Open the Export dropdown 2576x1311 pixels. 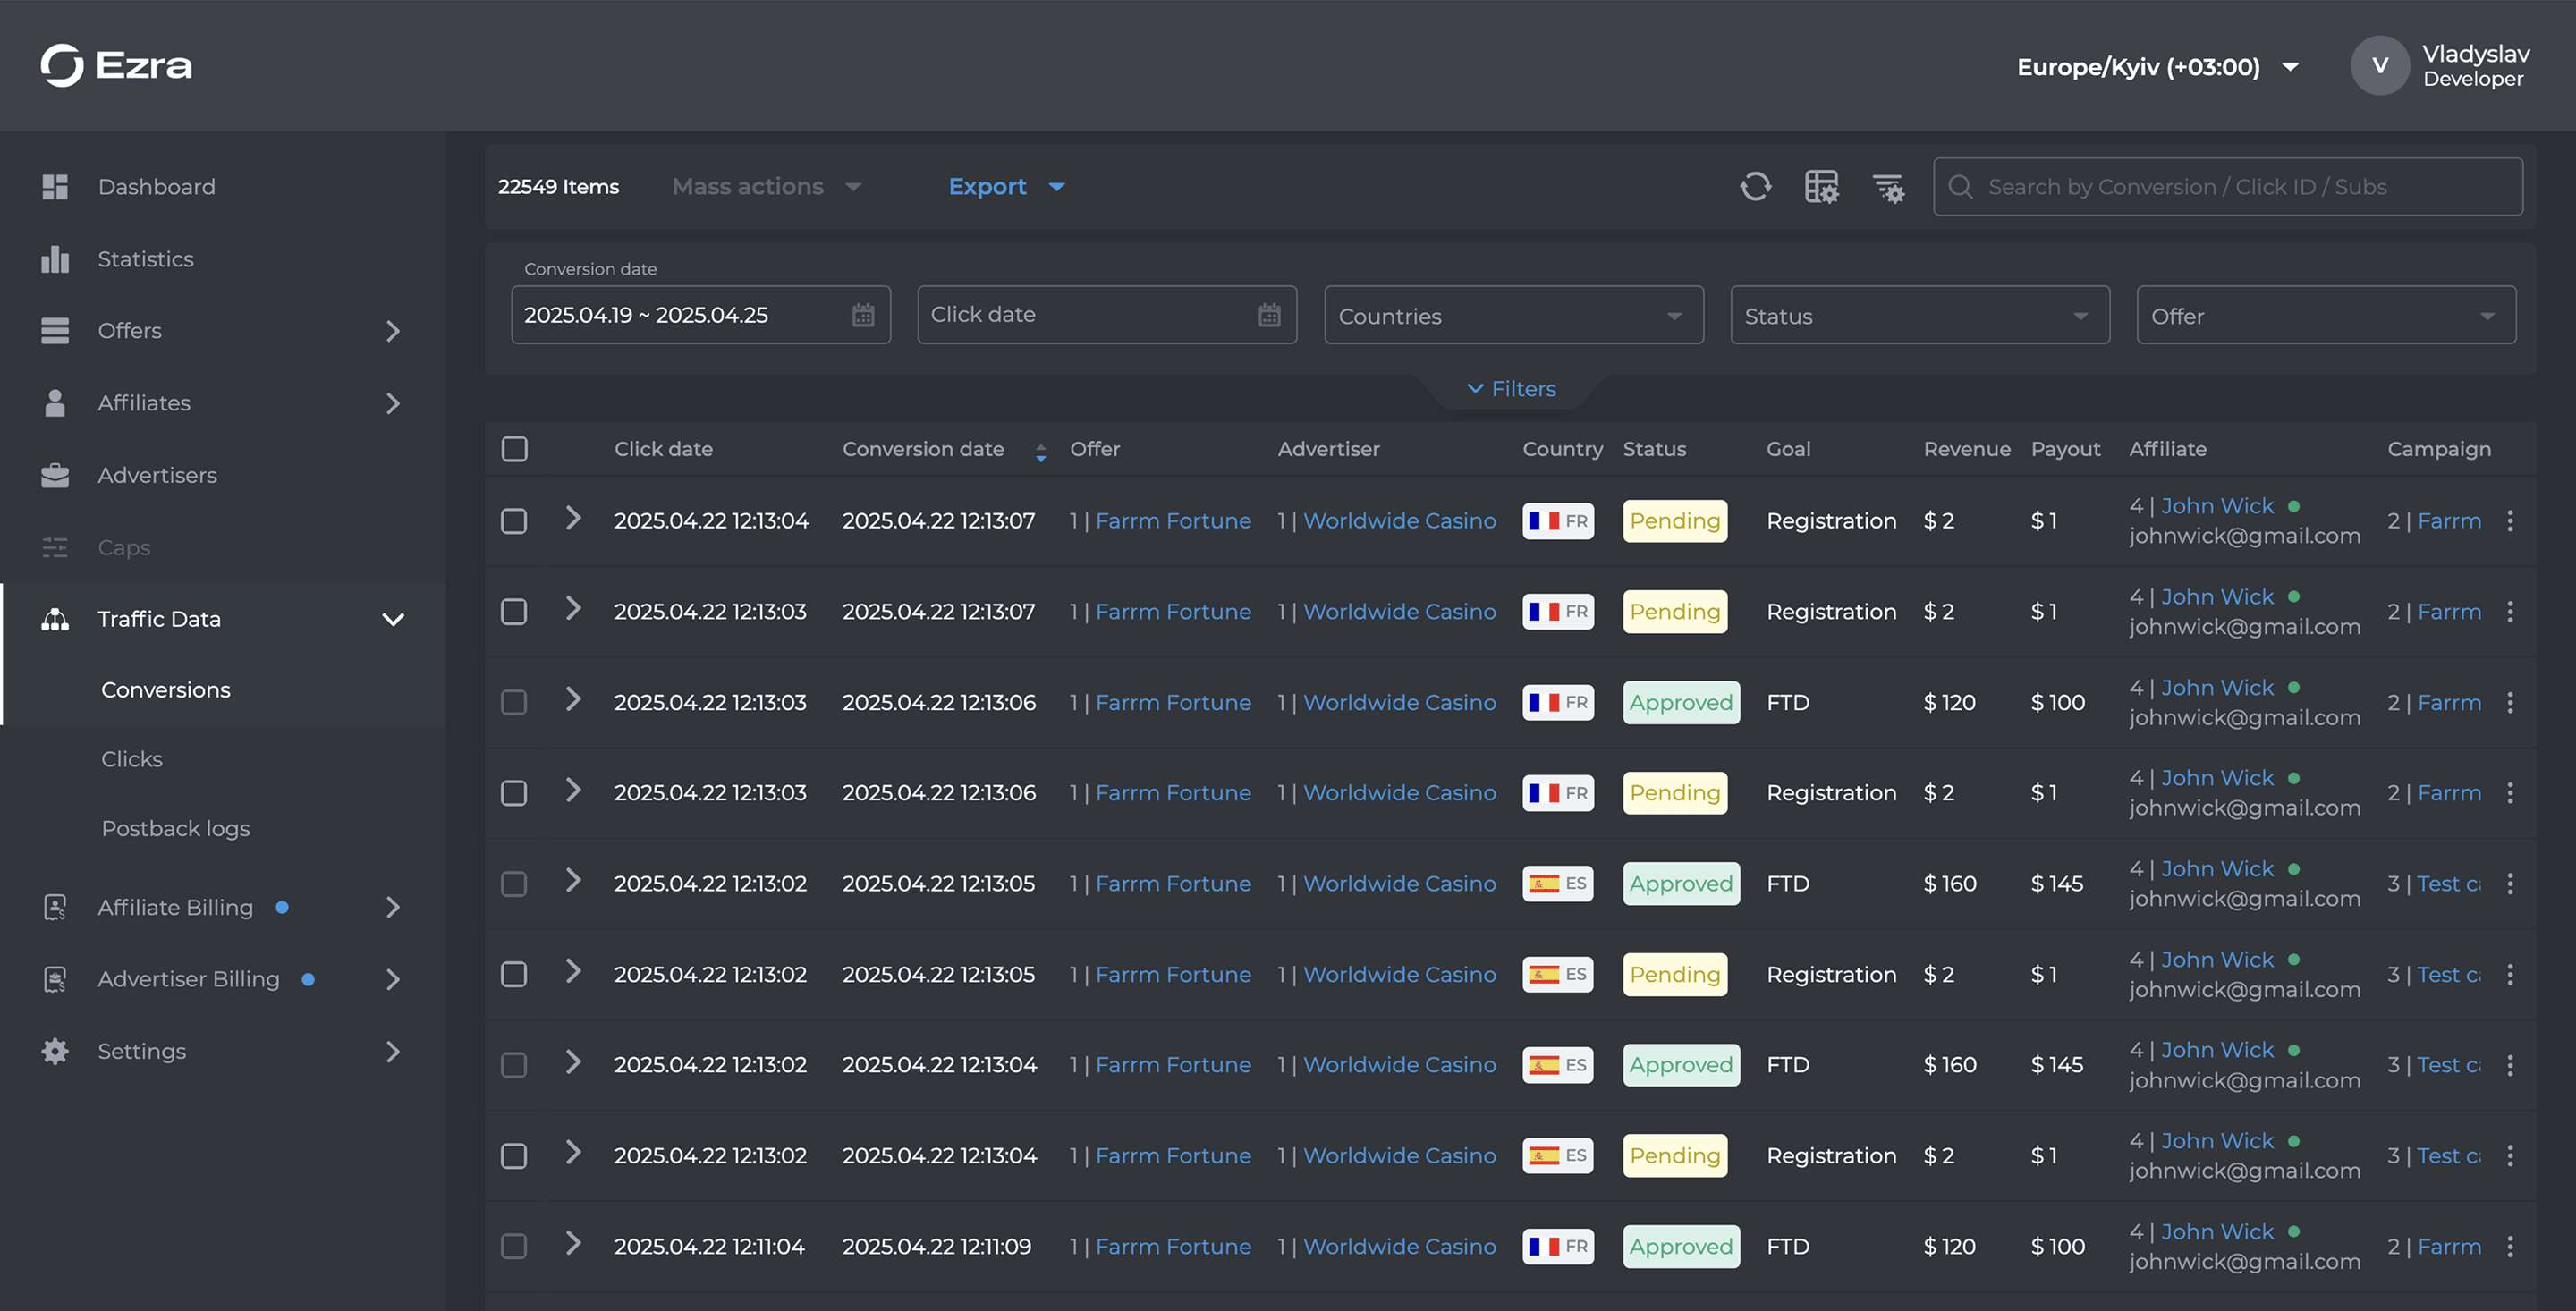click(x=1007, y=187)
